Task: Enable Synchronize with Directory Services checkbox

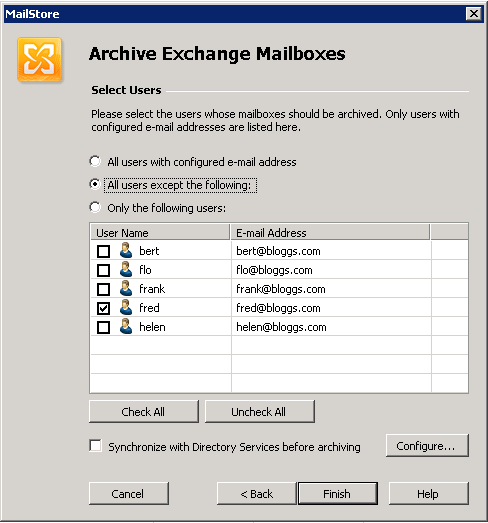Action: click(x=96, y=446)
